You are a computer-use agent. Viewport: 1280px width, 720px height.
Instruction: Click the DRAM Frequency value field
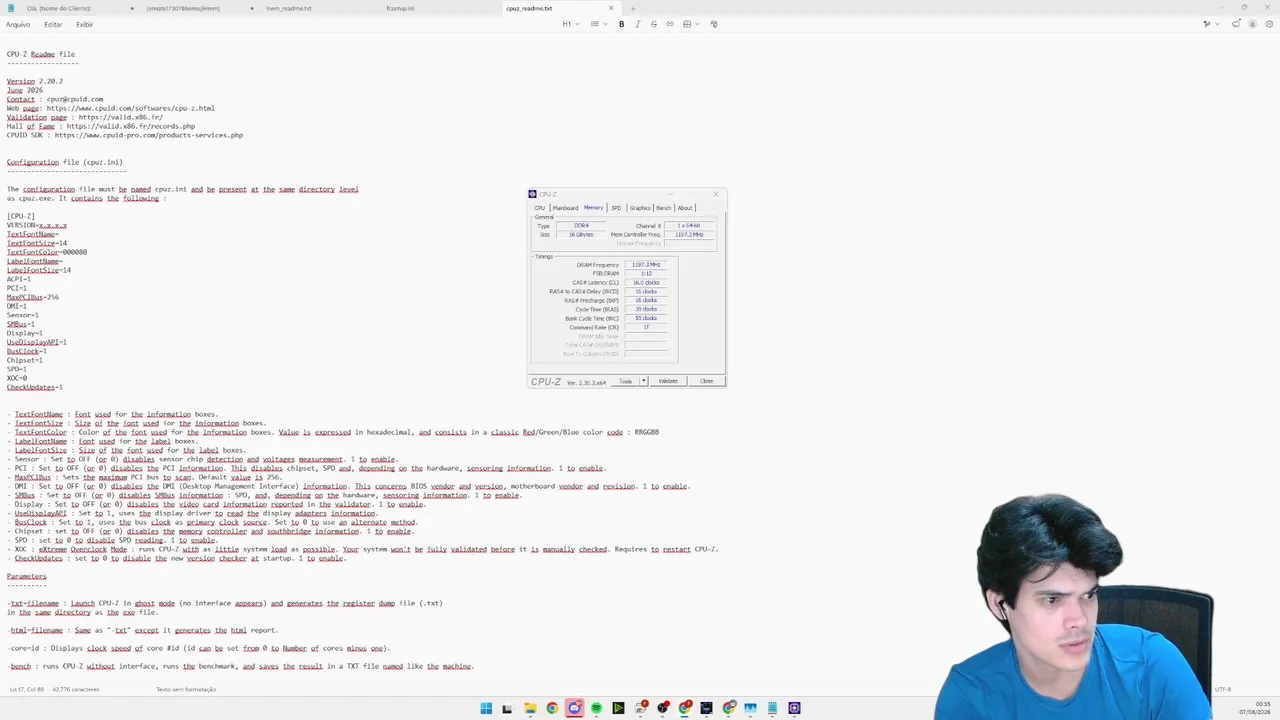tap(646, 265)
